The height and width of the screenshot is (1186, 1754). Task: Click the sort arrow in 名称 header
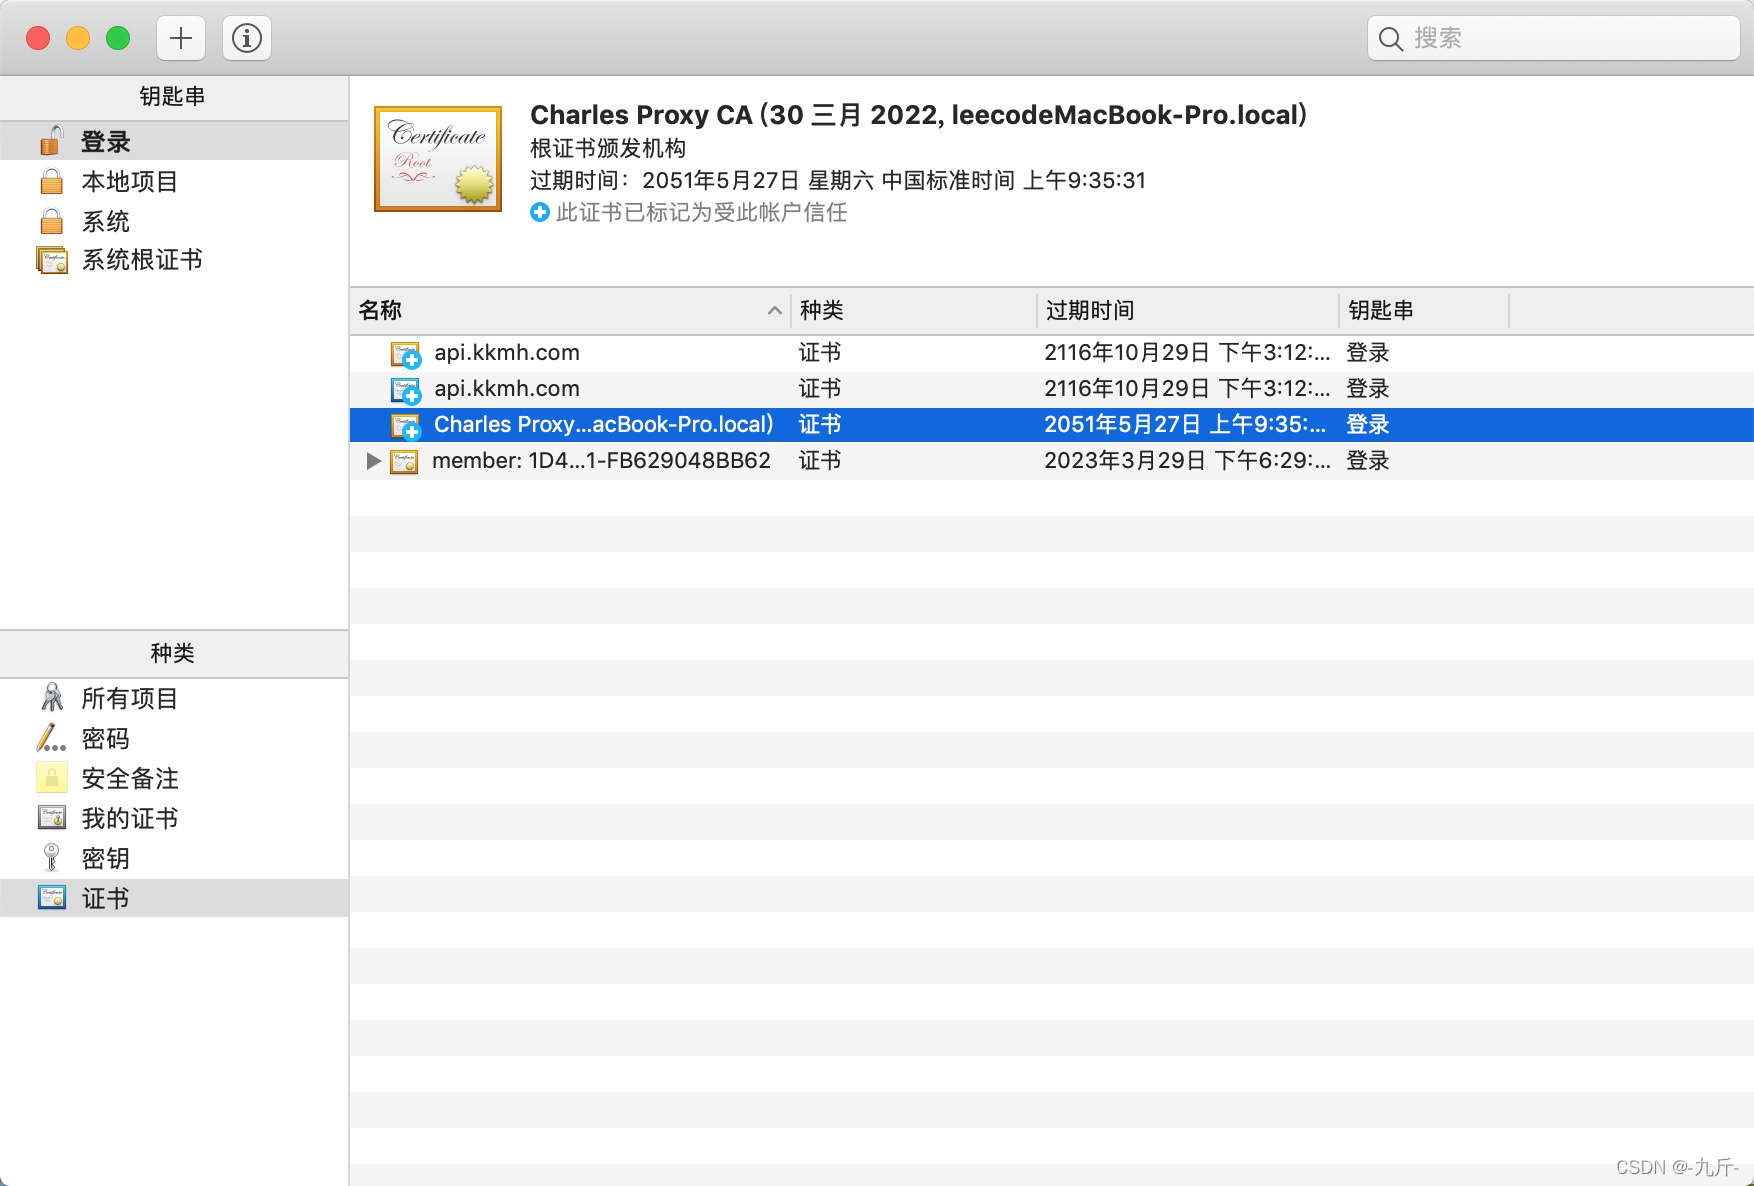pos(774,310)
